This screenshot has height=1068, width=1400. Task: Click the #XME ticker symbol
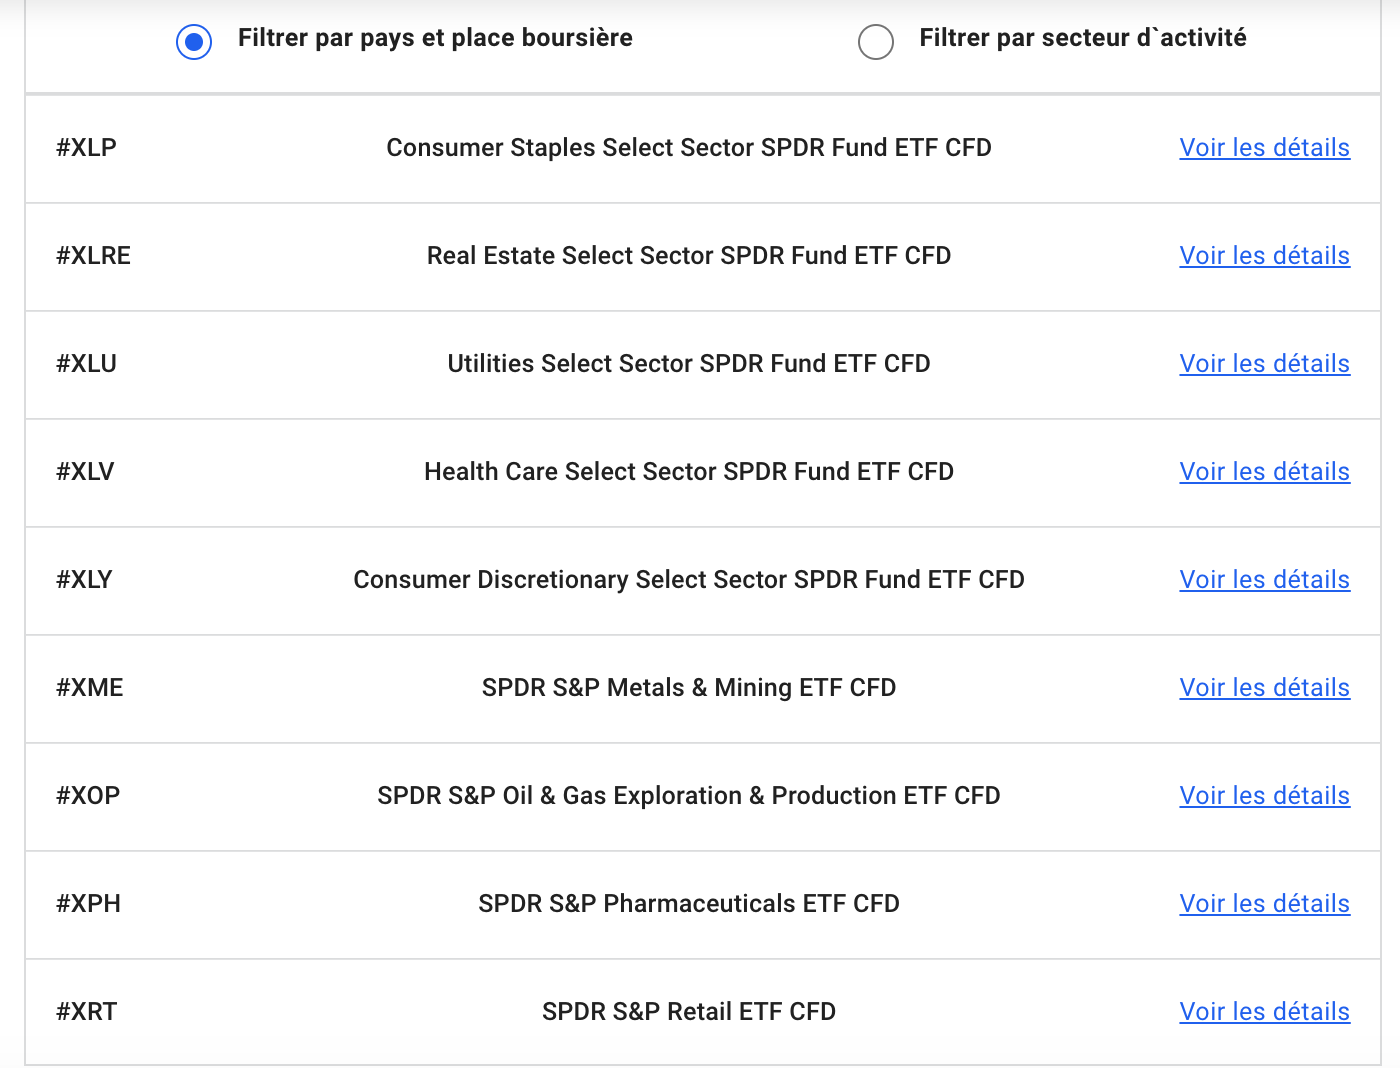[90, 688]
